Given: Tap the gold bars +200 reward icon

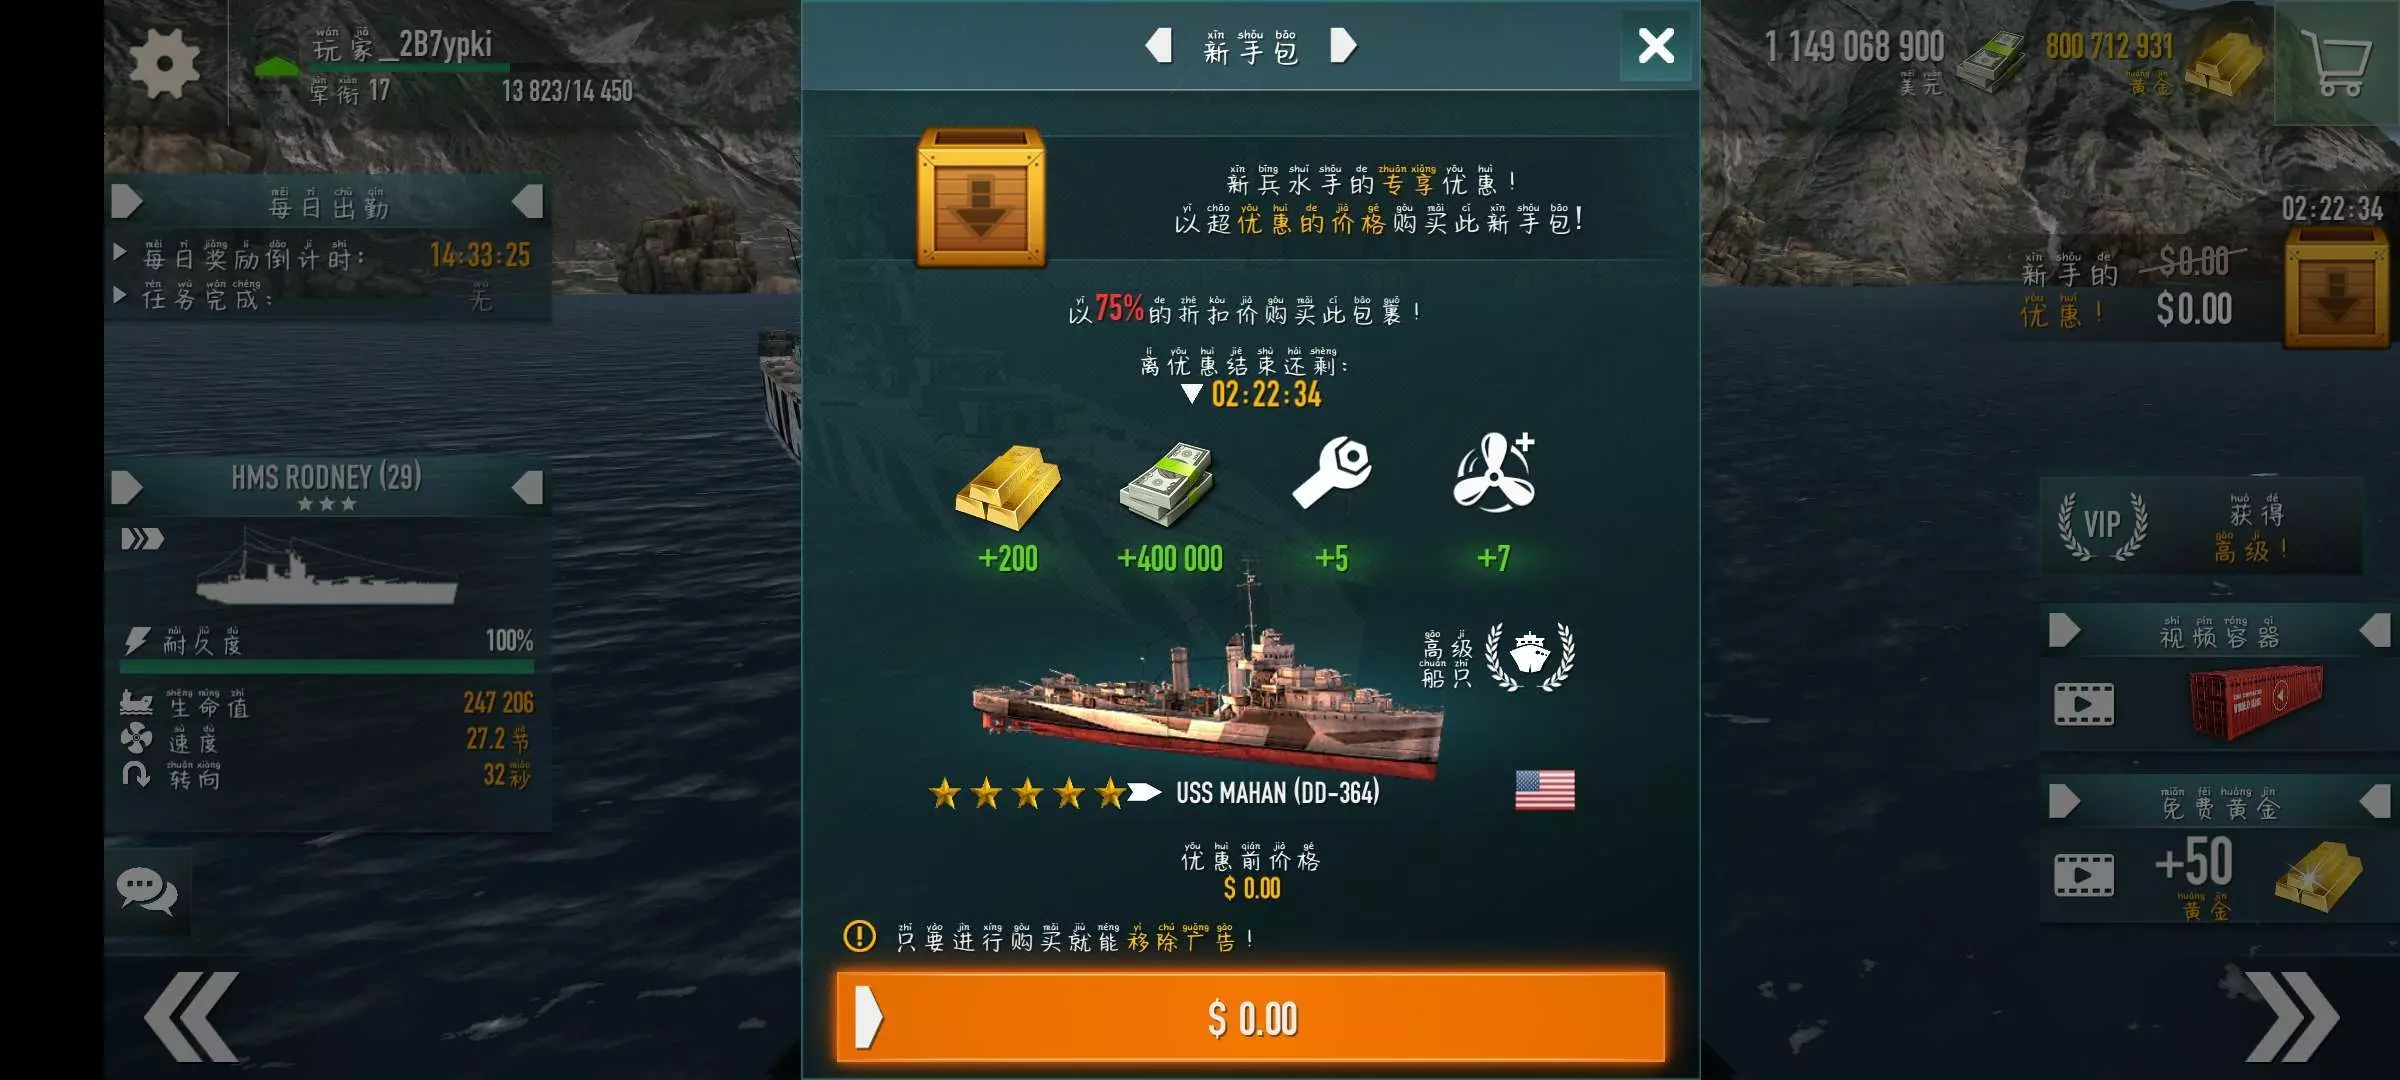Looking at the screenshot, I should [x=1008, y=488].
